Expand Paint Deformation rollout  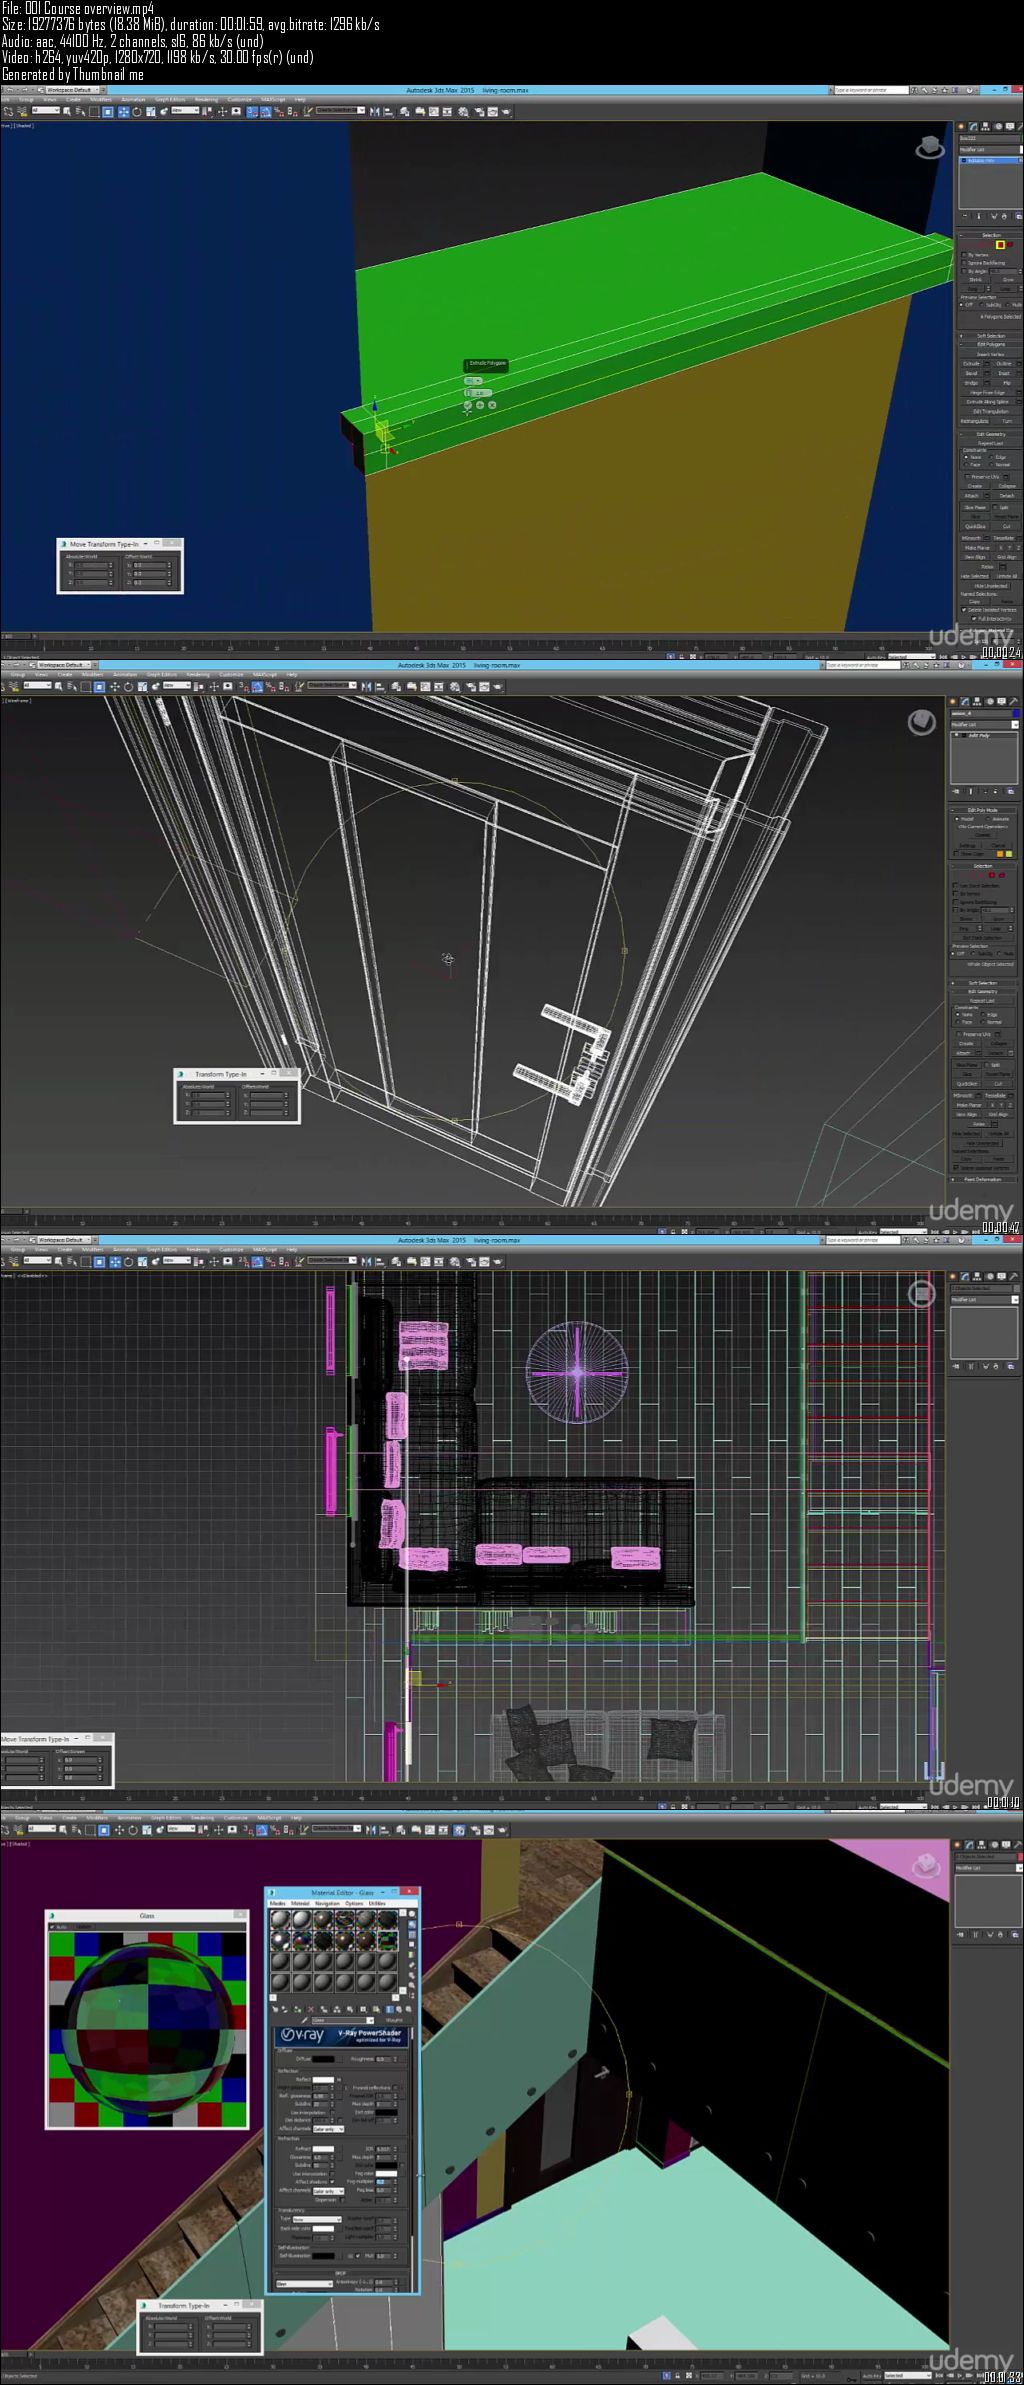click(983, 1178)
